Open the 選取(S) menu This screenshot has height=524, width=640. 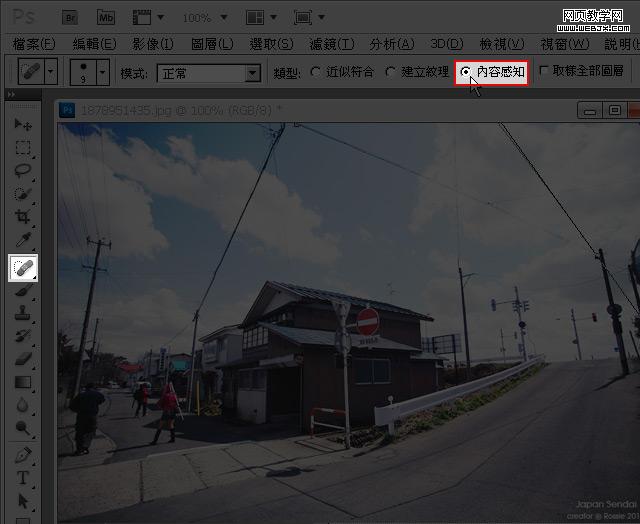(x=271, y=44)
